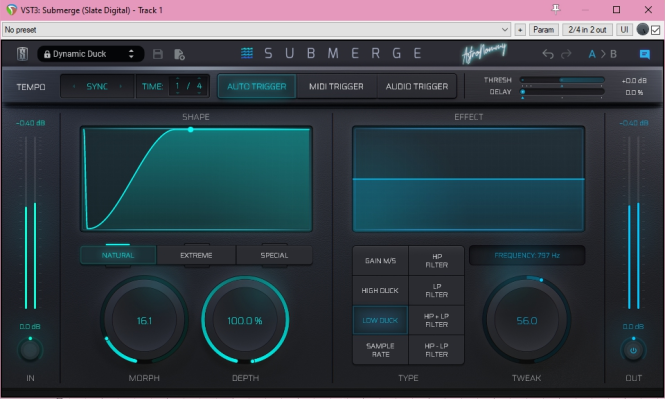Save the current preset with the floppy icon
Viewport: 665px width, 399px height.
158,54
